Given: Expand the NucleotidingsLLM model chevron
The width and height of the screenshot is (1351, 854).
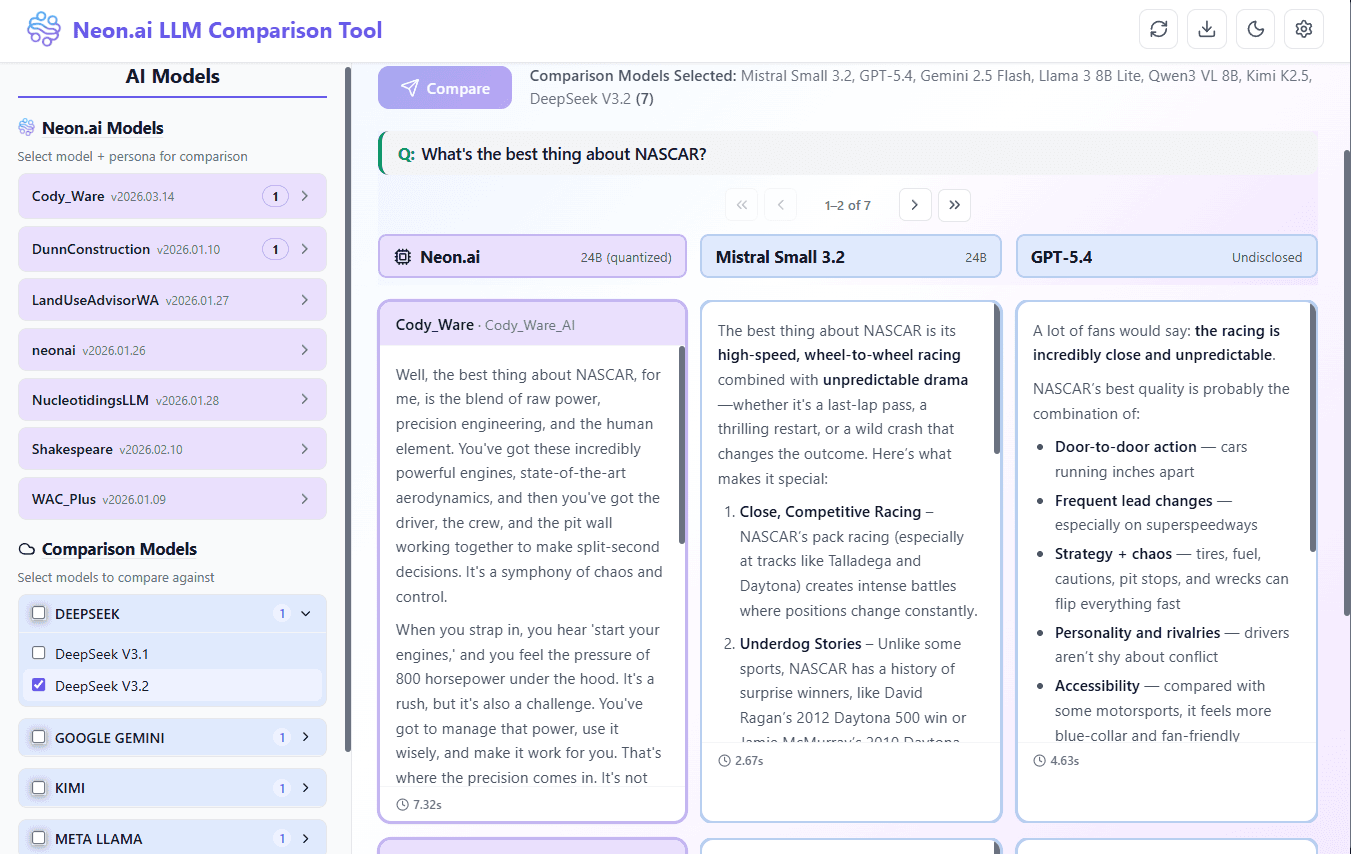Looking at the screenshot, I should tap(305, 400).
